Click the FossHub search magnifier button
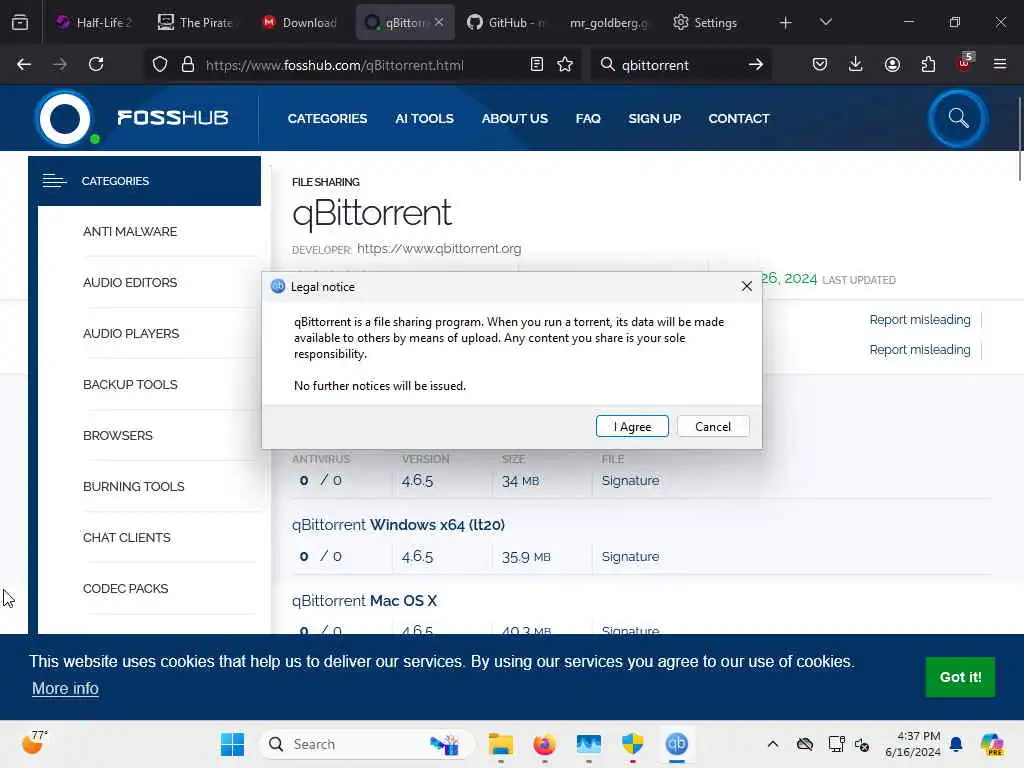 coord(957,118)
